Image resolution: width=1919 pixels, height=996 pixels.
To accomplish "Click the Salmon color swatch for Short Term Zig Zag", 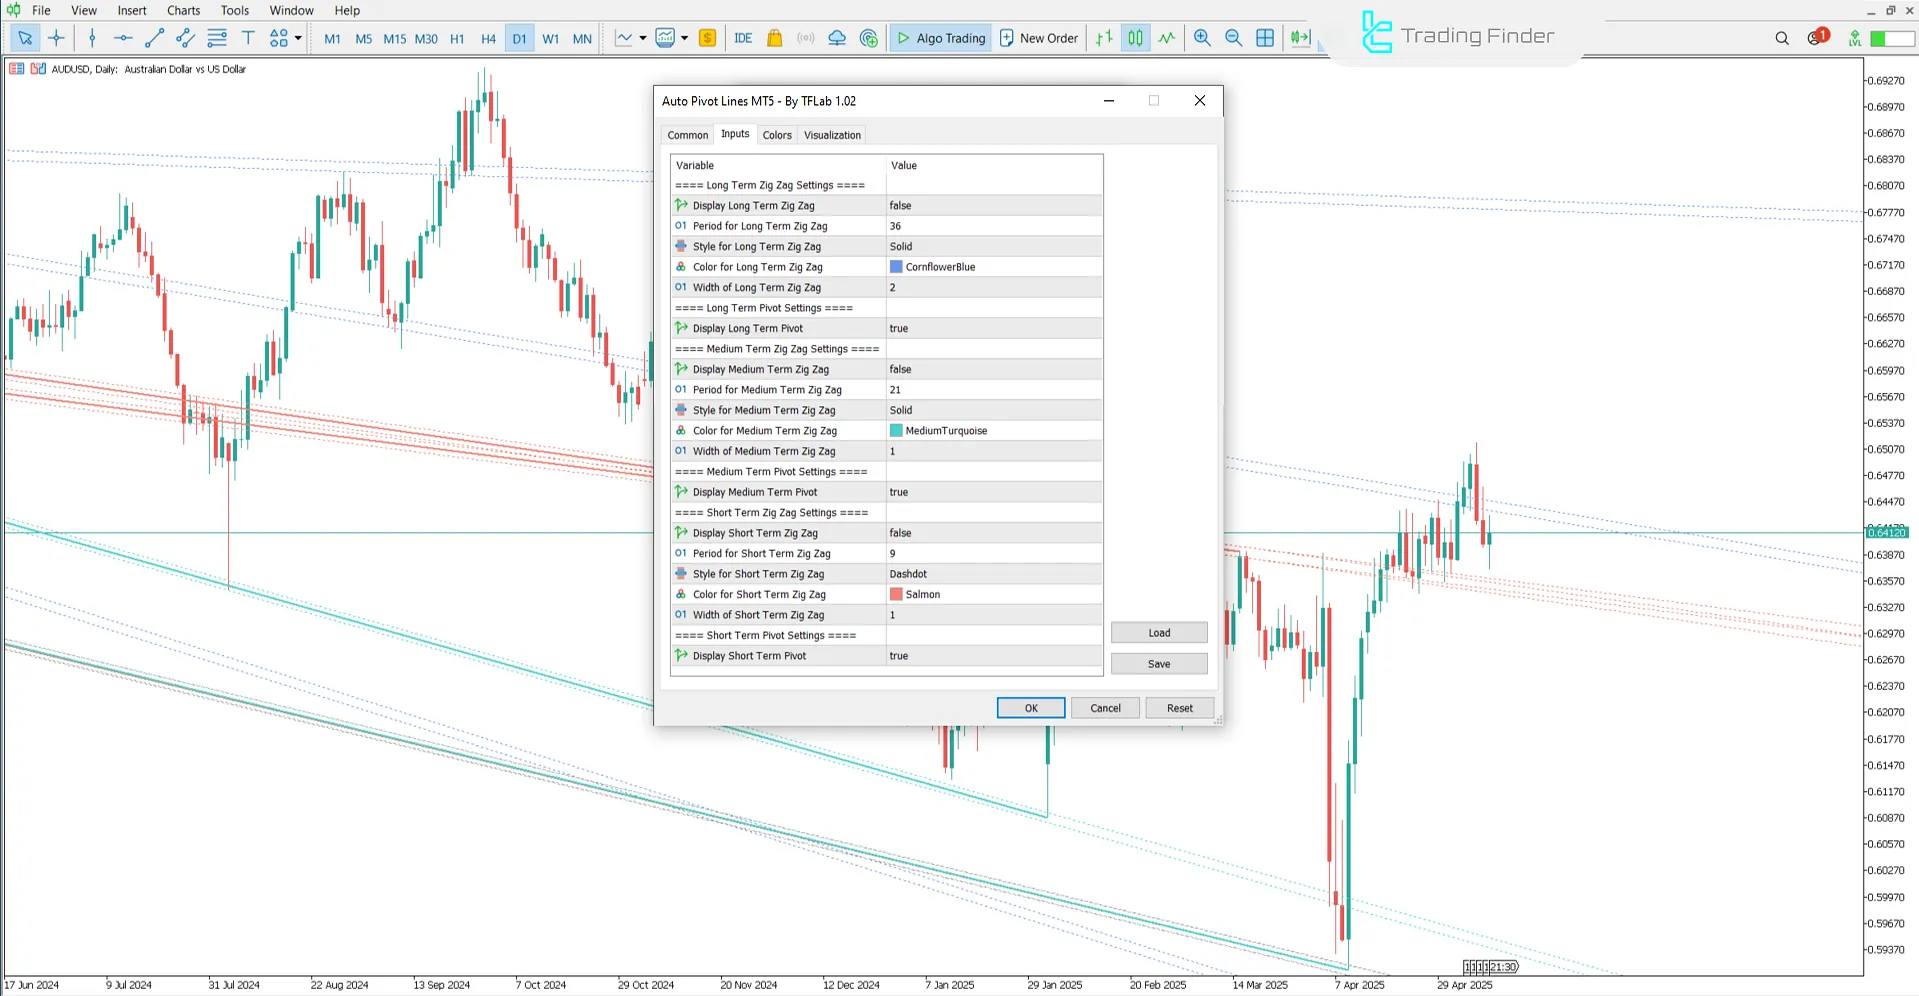I will click(895, 593).
